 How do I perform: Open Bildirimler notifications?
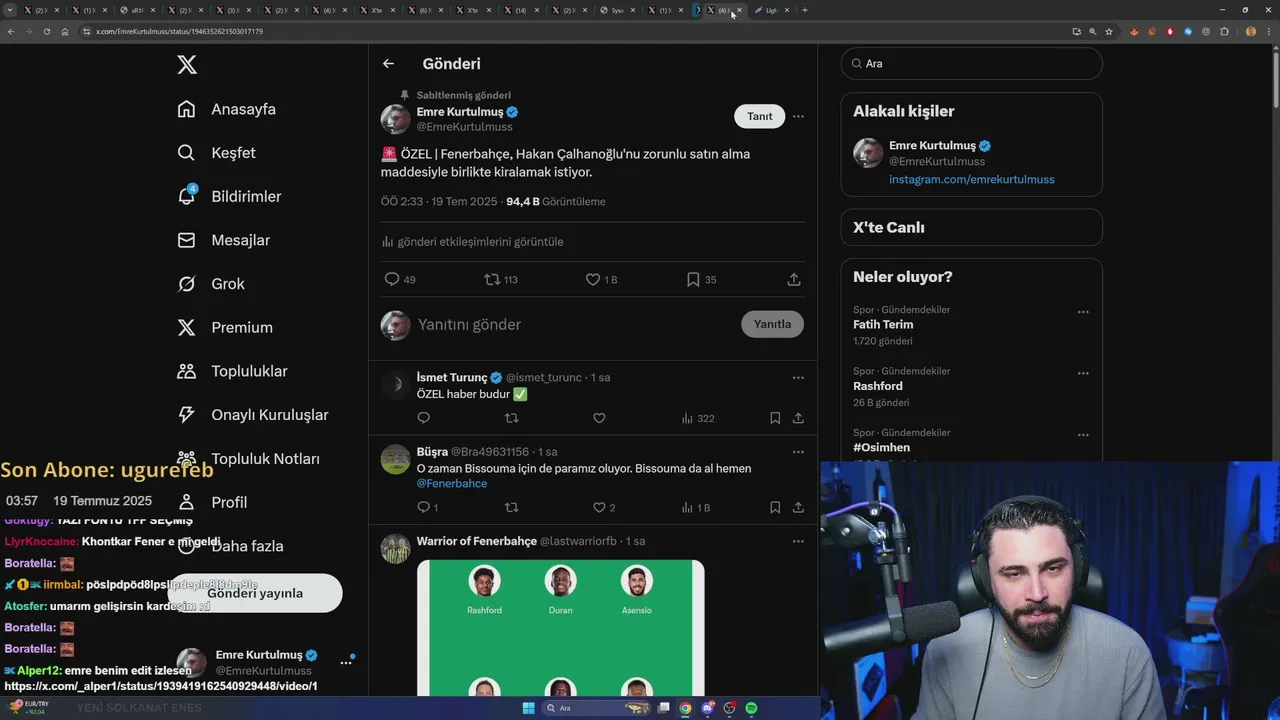tap(229, 197)
